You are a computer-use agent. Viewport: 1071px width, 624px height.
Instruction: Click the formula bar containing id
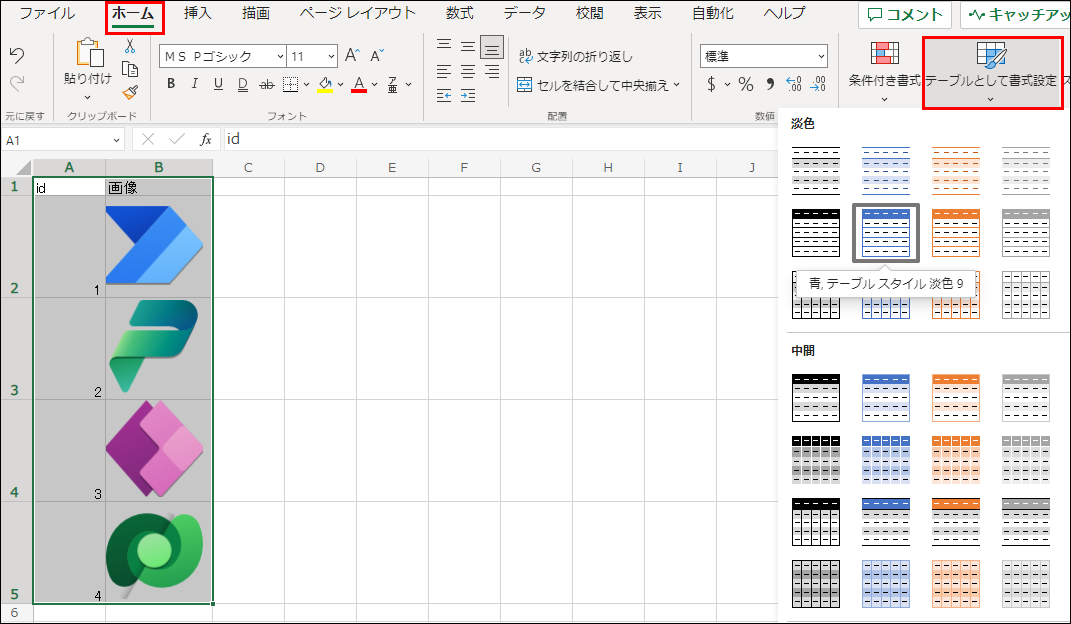tap(499, 139)
